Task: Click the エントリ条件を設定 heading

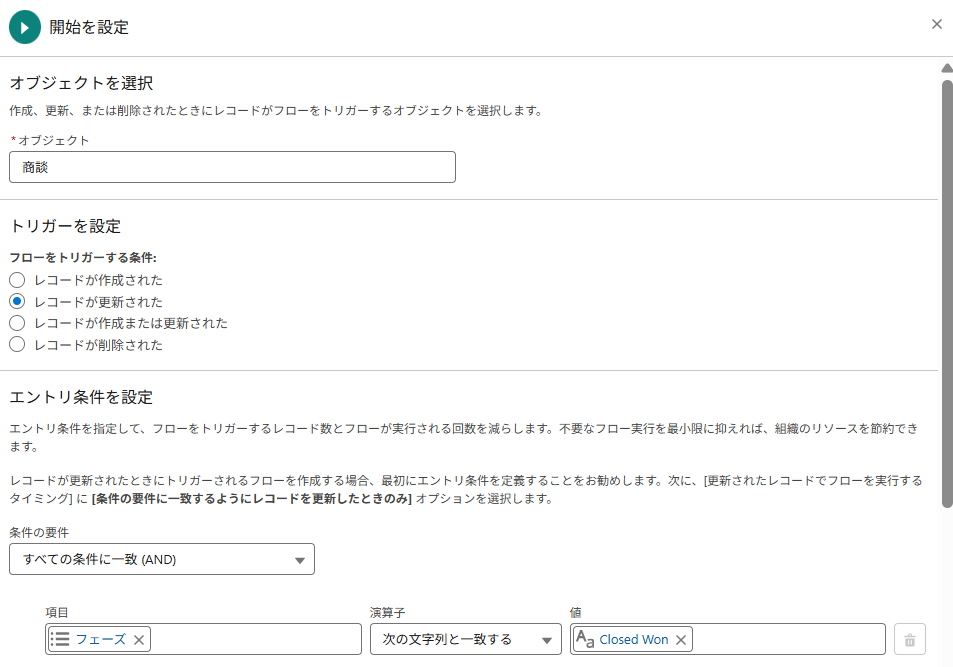Action: point(81,397)
